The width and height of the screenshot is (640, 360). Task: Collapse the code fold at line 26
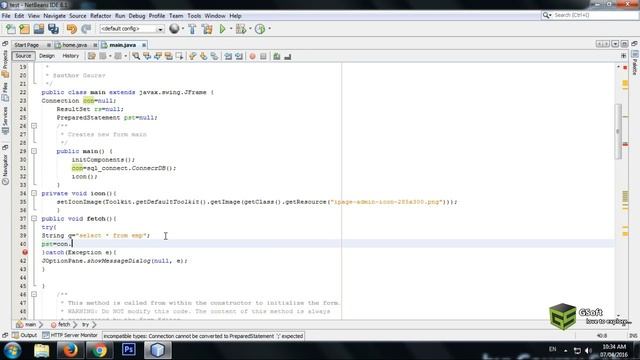pos(34,126)
